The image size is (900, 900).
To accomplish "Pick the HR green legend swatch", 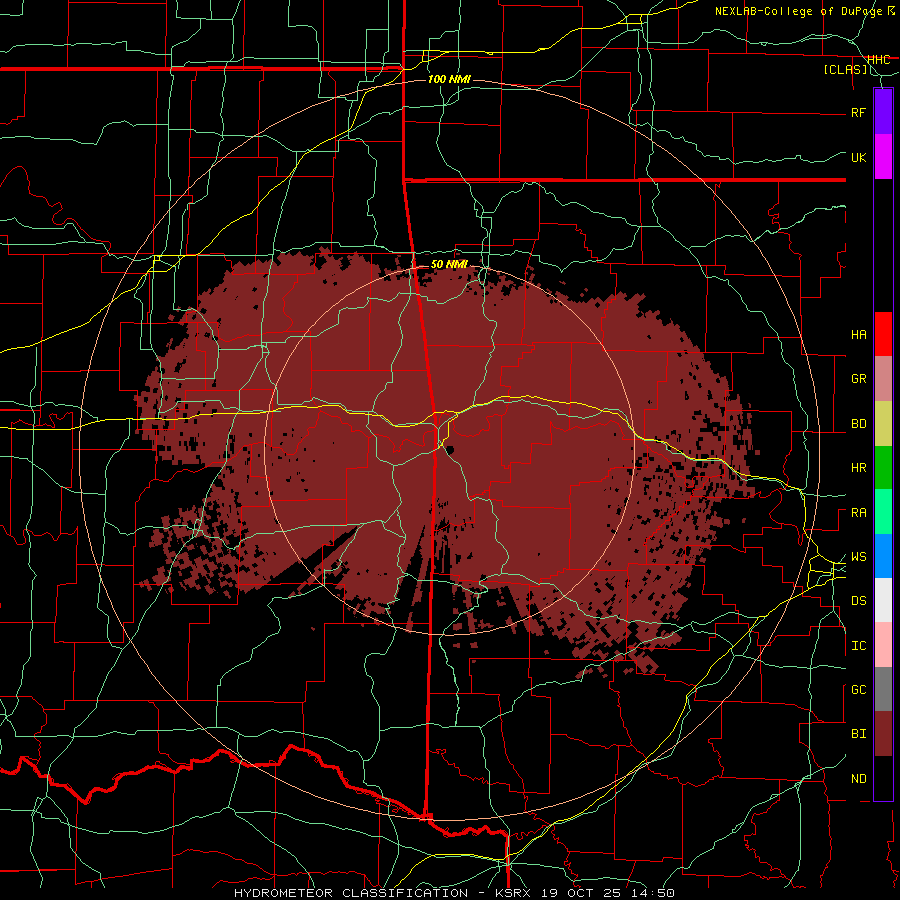I will point(883,467).
